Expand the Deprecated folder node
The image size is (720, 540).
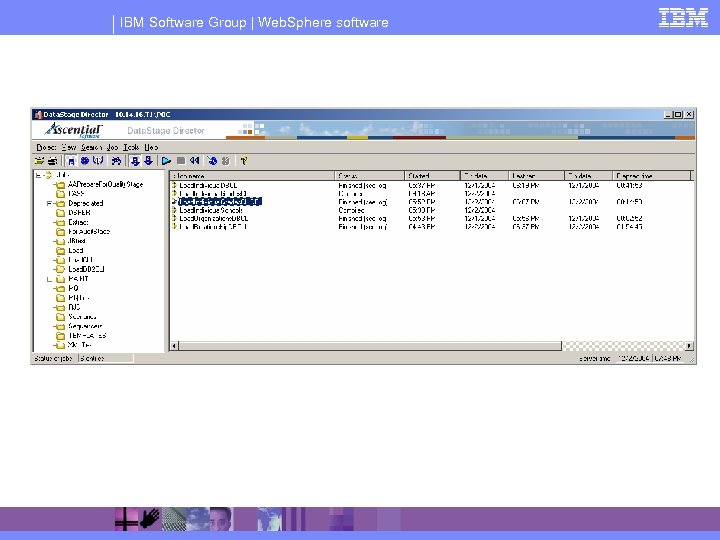coord(49,203)
